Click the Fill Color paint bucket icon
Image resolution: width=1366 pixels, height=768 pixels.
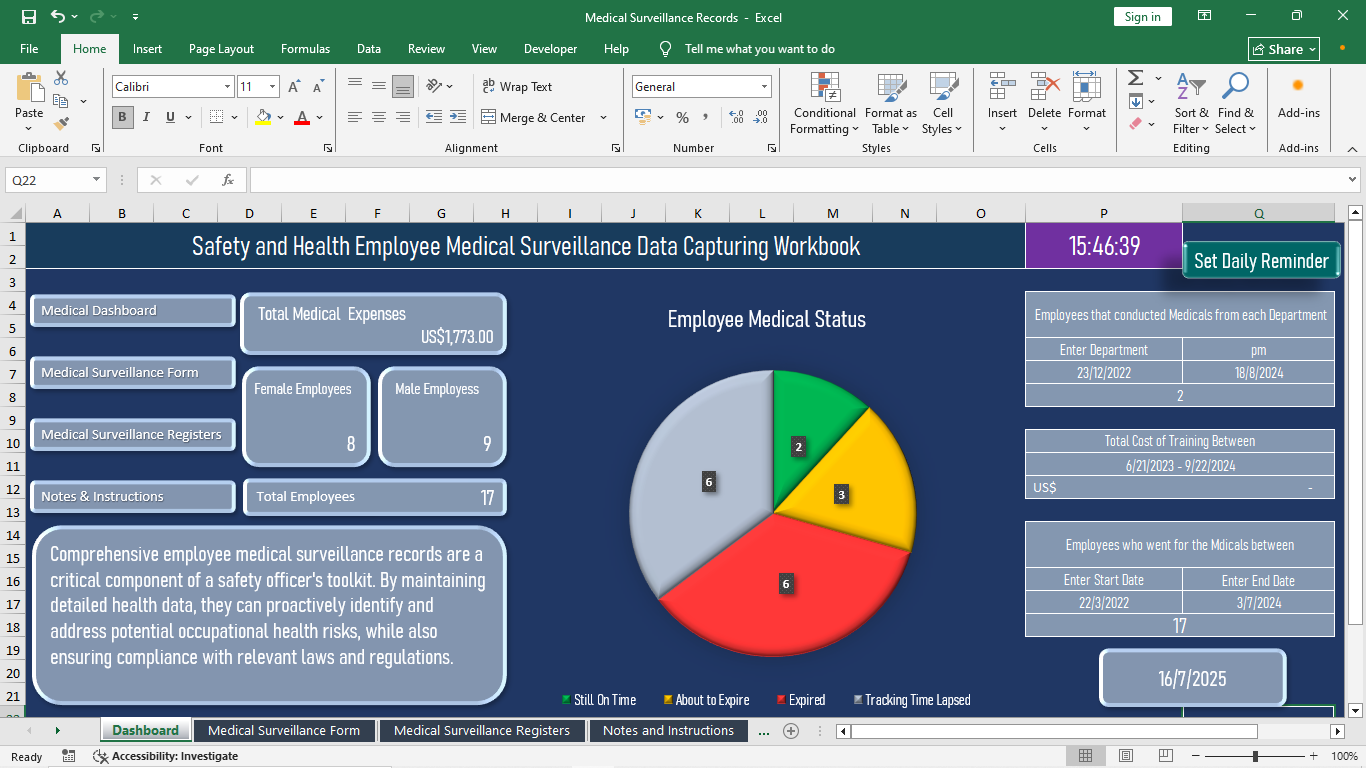pyautogui.click(x=263, y=117)
